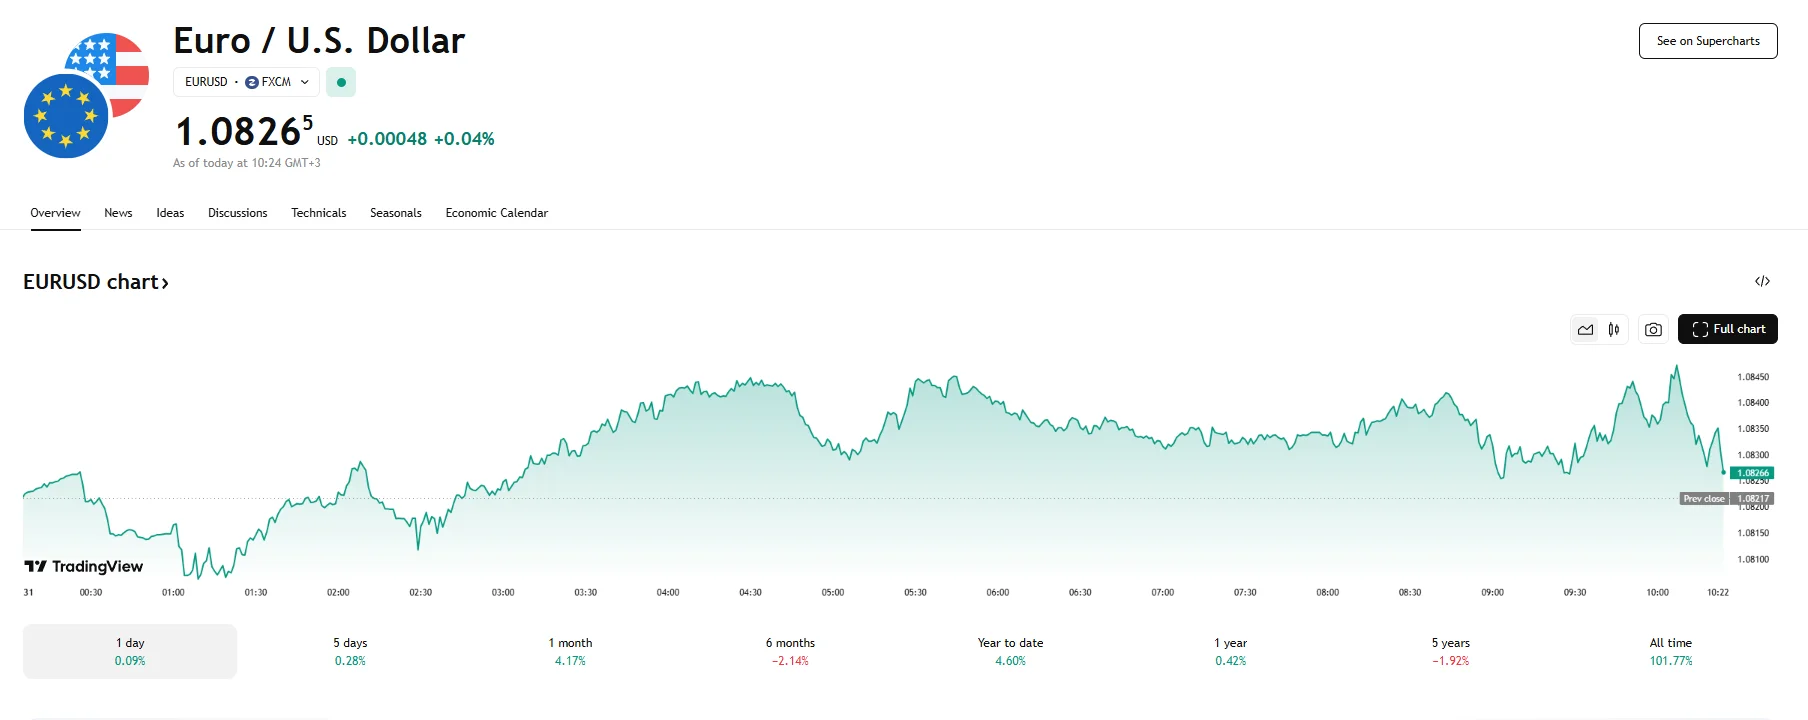Click the embed code icon
The image size is (1808, 720).
(x=1762, y=281)
